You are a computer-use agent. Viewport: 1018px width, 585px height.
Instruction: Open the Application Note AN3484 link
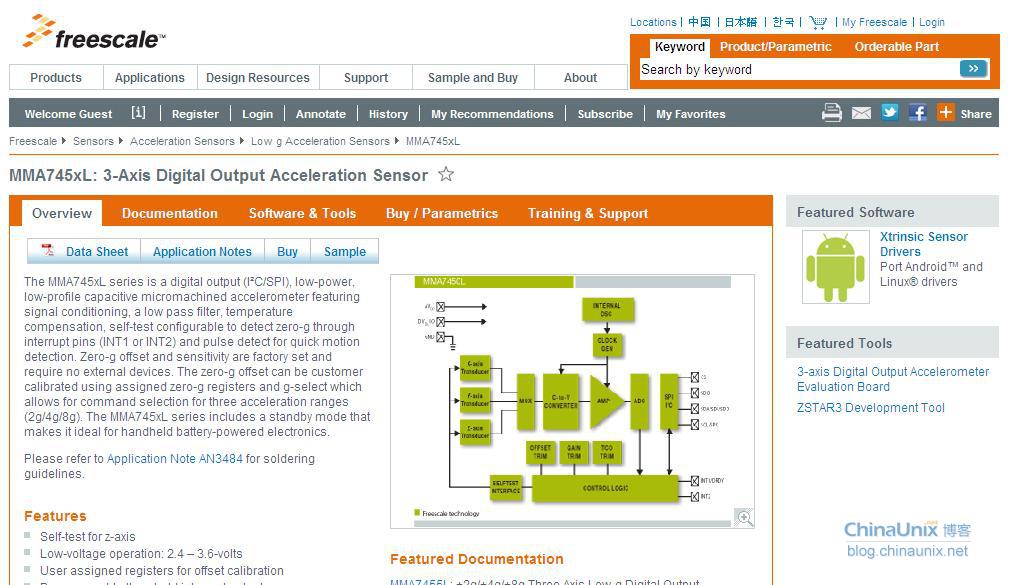(x=175, y=459)
